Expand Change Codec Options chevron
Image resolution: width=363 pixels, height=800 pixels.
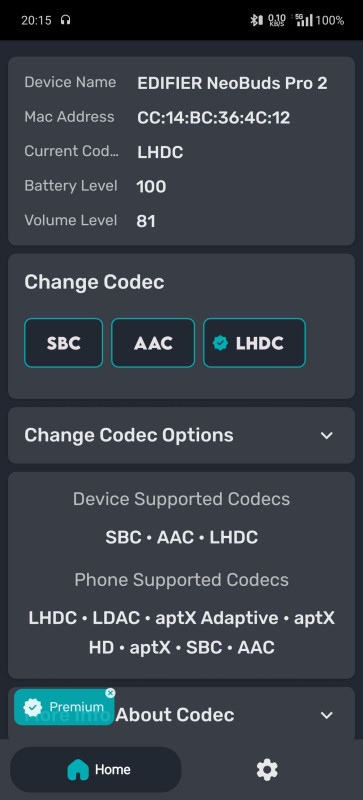coord(327,435)
